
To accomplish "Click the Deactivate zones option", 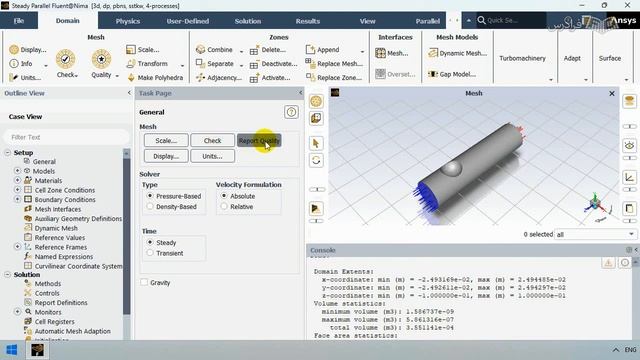I will pos(273,64).
